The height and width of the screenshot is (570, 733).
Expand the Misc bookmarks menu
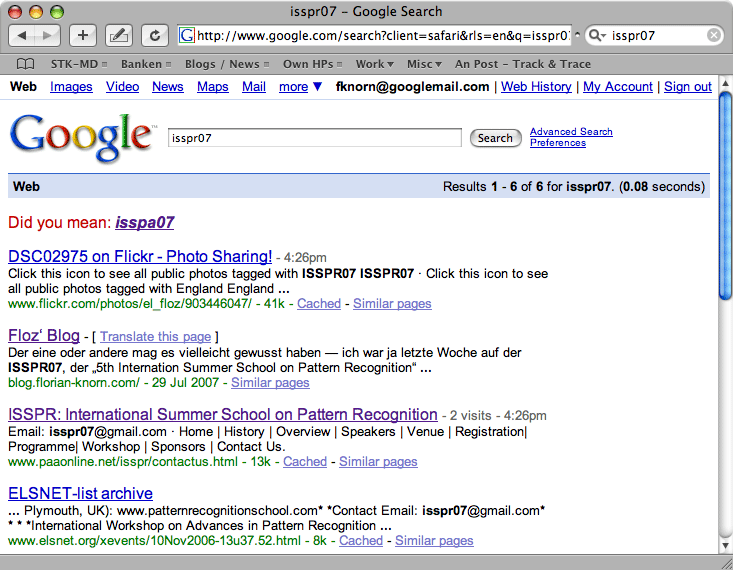coord(424,64)
